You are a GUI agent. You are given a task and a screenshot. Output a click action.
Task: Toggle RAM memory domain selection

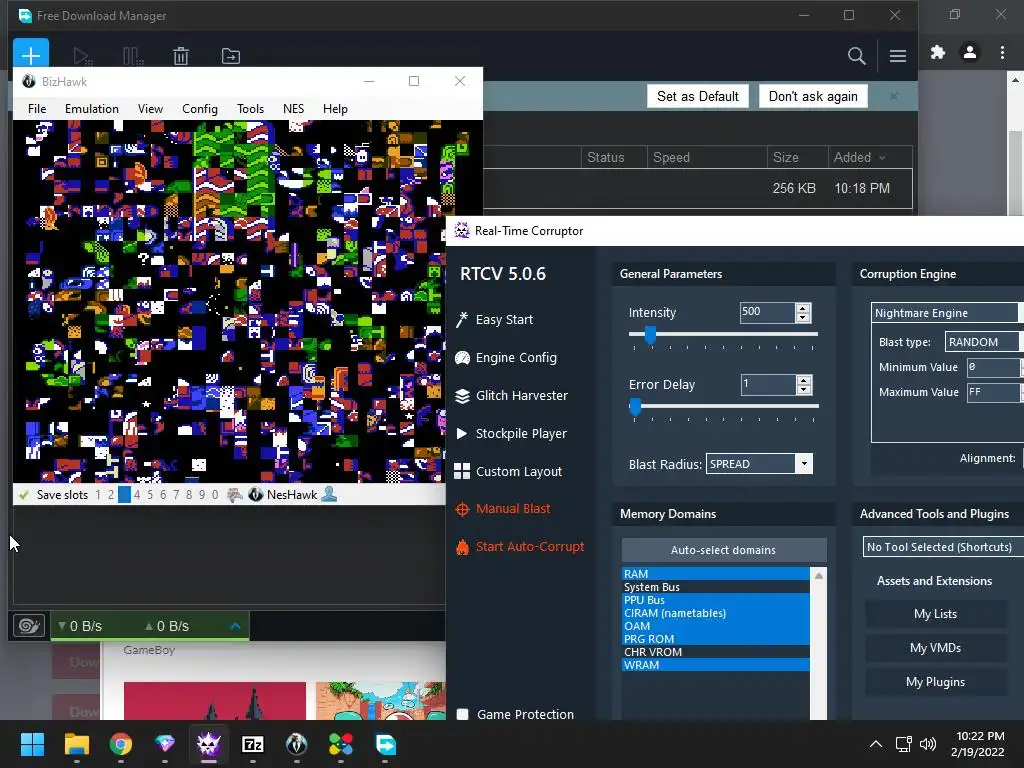coord(715,574)
